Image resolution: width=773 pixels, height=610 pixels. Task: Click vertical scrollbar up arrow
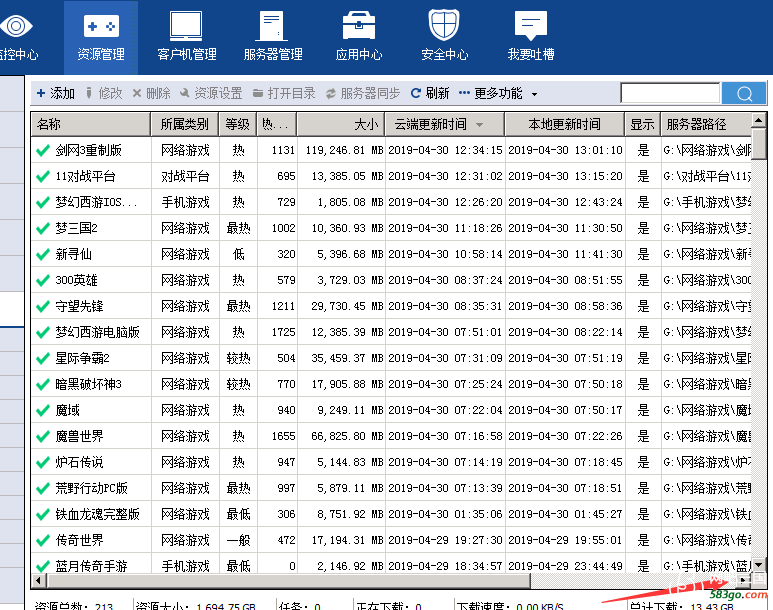pyautogui.click(x=759, y=120)
